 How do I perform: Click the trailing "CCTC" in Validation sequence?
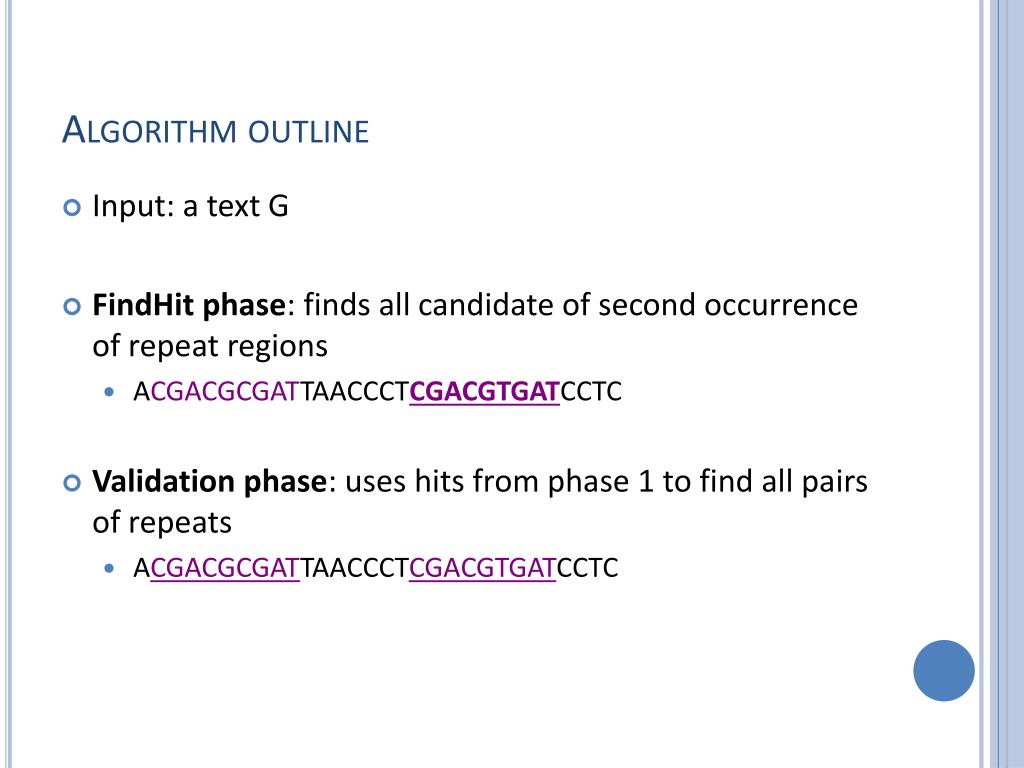click(588, 569)
